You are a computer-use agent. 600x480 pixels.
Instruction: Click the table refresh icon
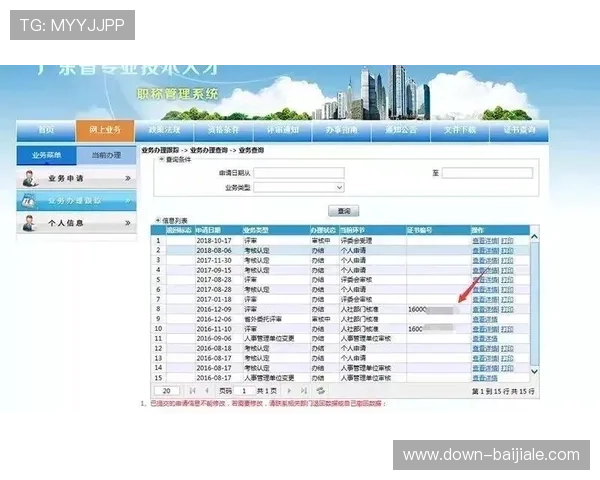click(x=321, y=391)
